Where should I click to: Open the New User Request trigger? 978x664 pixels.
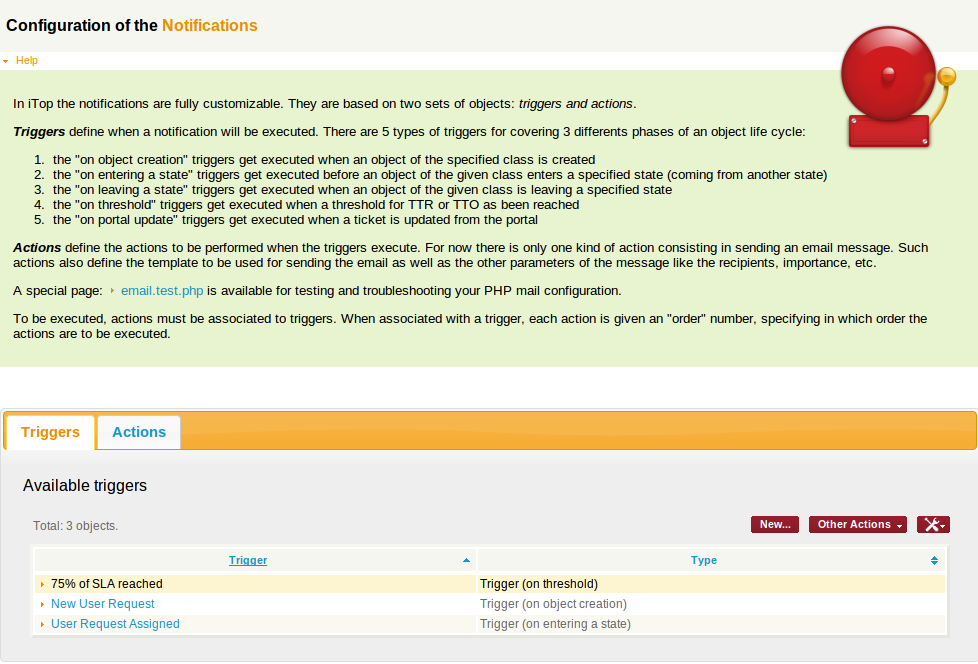coord(103,604)
